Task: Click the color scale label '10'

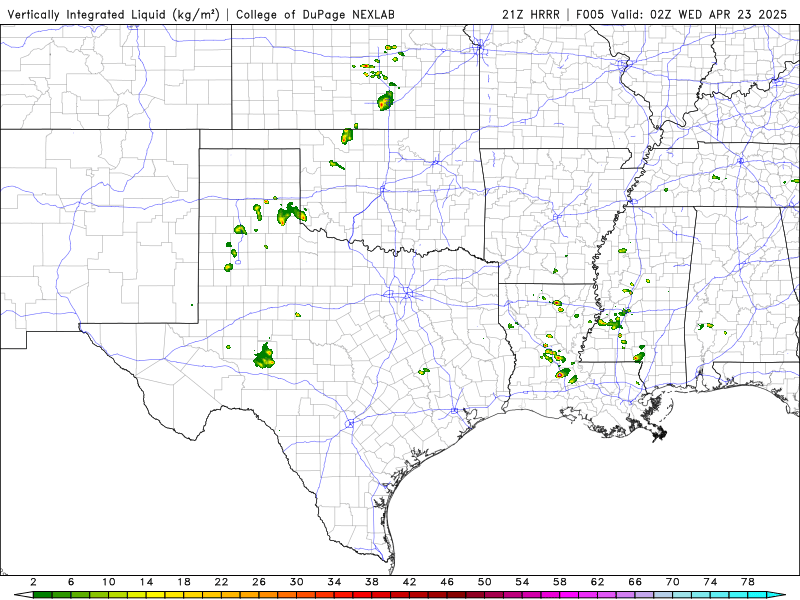Action: pos(109,582)
